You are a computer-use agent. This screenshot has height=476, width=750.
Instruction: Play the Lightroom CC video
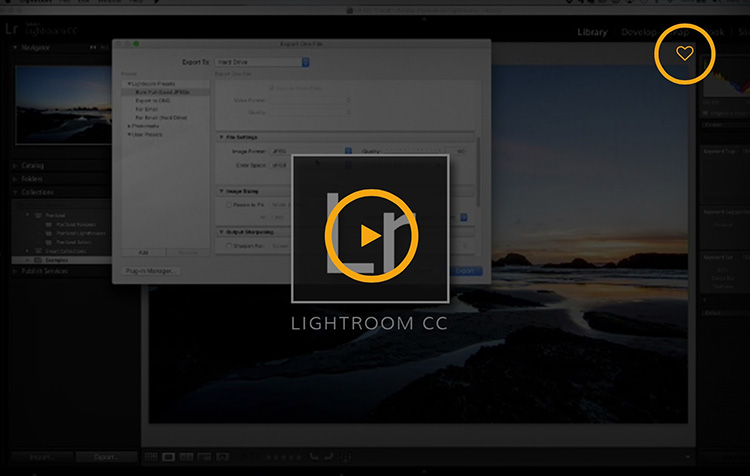click(x=370, y=234)
